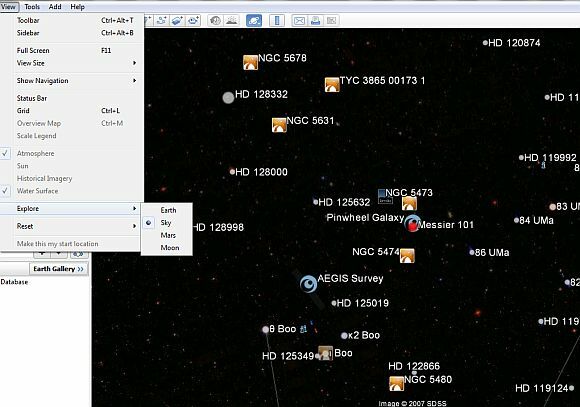Click the HD 120874 star label

[514, 43]
